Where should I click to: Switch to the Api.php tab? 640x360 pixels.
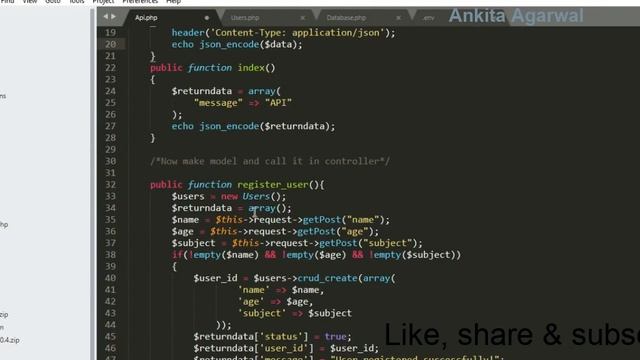(146, 18)
